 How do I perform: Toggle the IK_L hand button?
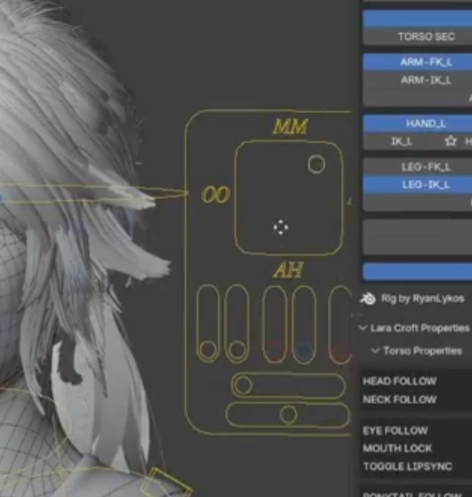click(401, 142)
